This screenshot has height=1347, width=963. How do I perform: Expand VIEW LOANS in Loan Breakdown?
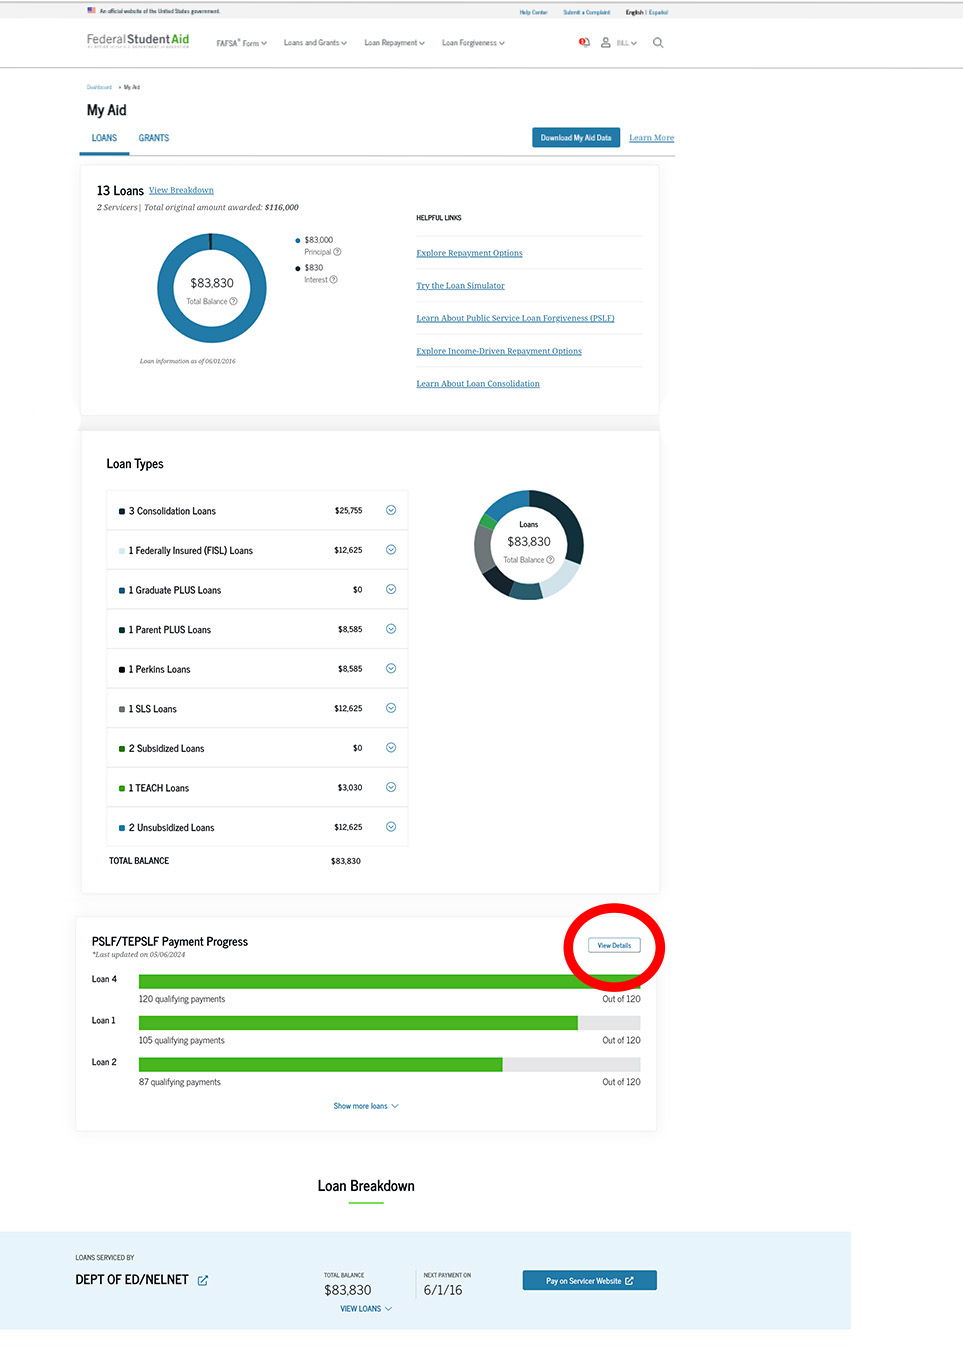(x=364, y=1308)
